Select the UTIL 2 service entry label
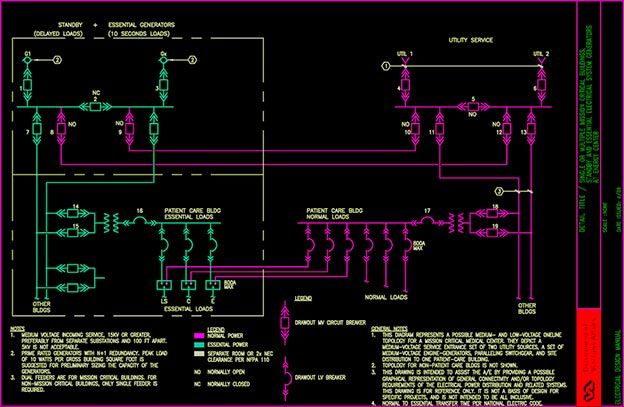Image resolution: width=624 pixels, height=407 pixels. pyautogui.click(x=541, y=52)
